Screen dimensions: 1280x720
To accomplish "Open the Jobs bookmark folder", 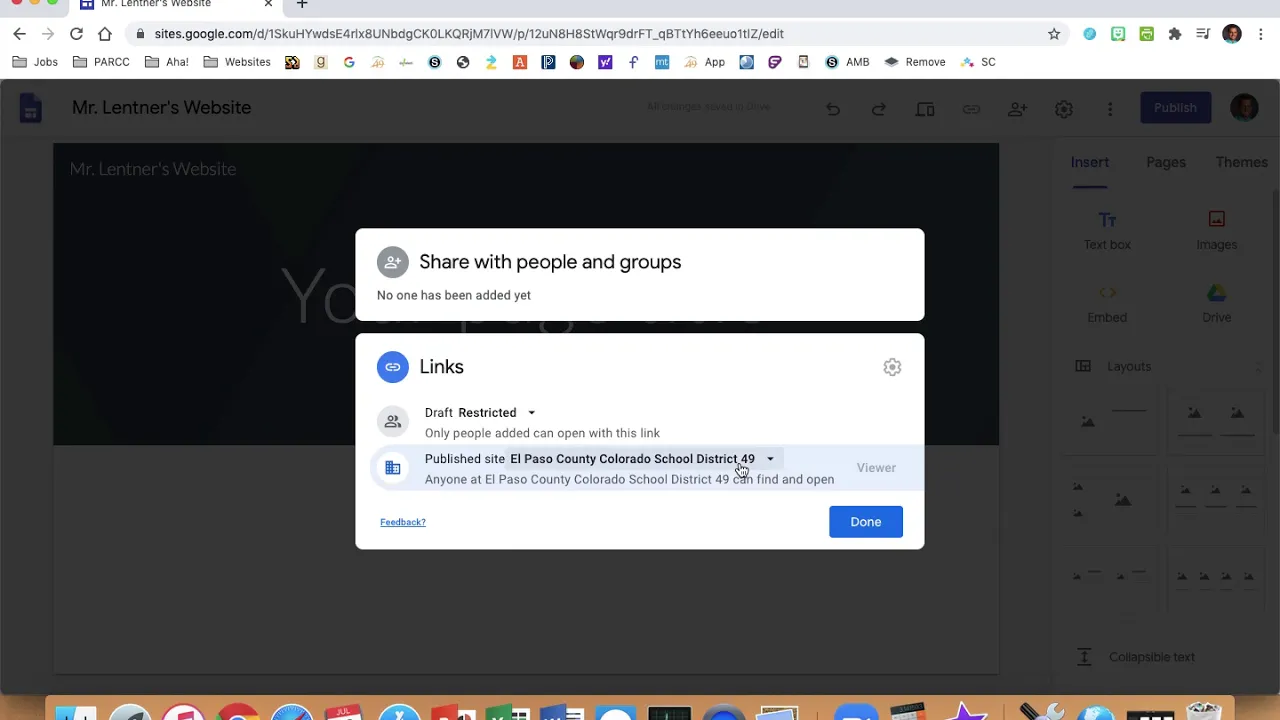I will tap(35, 62).
